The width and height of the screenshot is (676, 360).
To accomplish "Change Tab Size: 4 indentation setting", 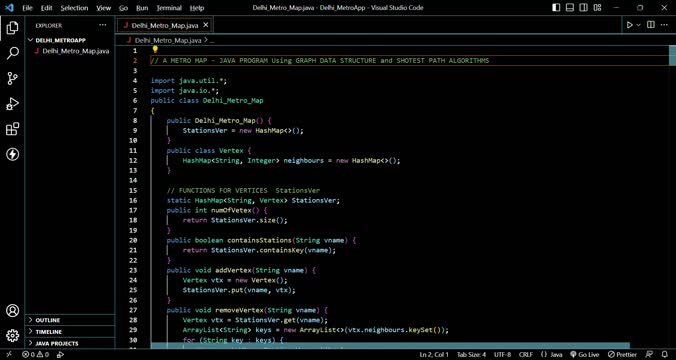I will [x=471, y=354].
